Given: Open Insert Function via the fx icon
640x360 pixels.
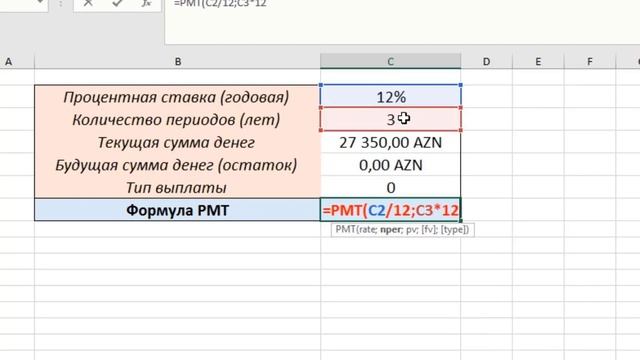Looking at the screenshot, I should (146, 3).
